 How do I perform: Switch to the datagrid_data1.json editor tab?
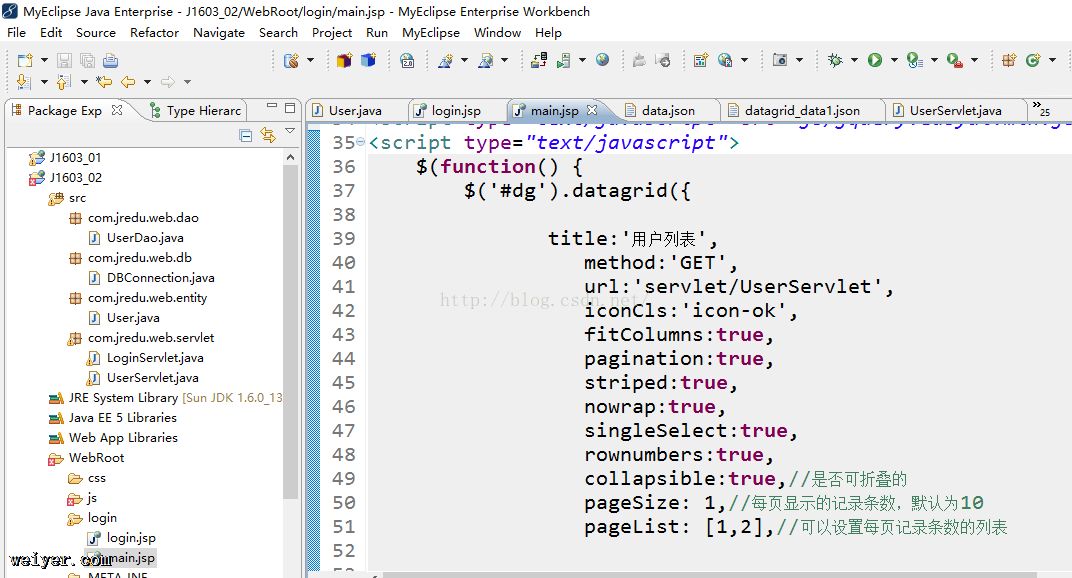(x=802, y=110)
